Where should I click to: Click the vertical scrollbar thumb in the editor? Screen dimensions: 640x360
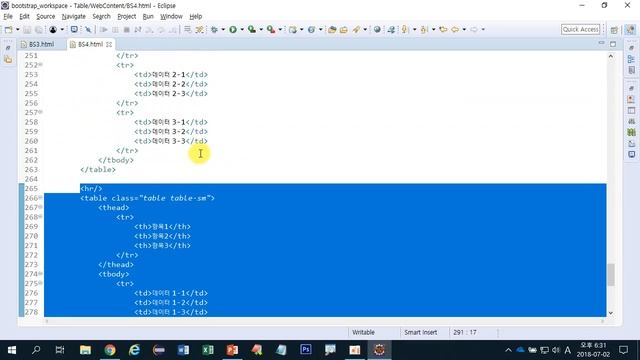point(611,274)
